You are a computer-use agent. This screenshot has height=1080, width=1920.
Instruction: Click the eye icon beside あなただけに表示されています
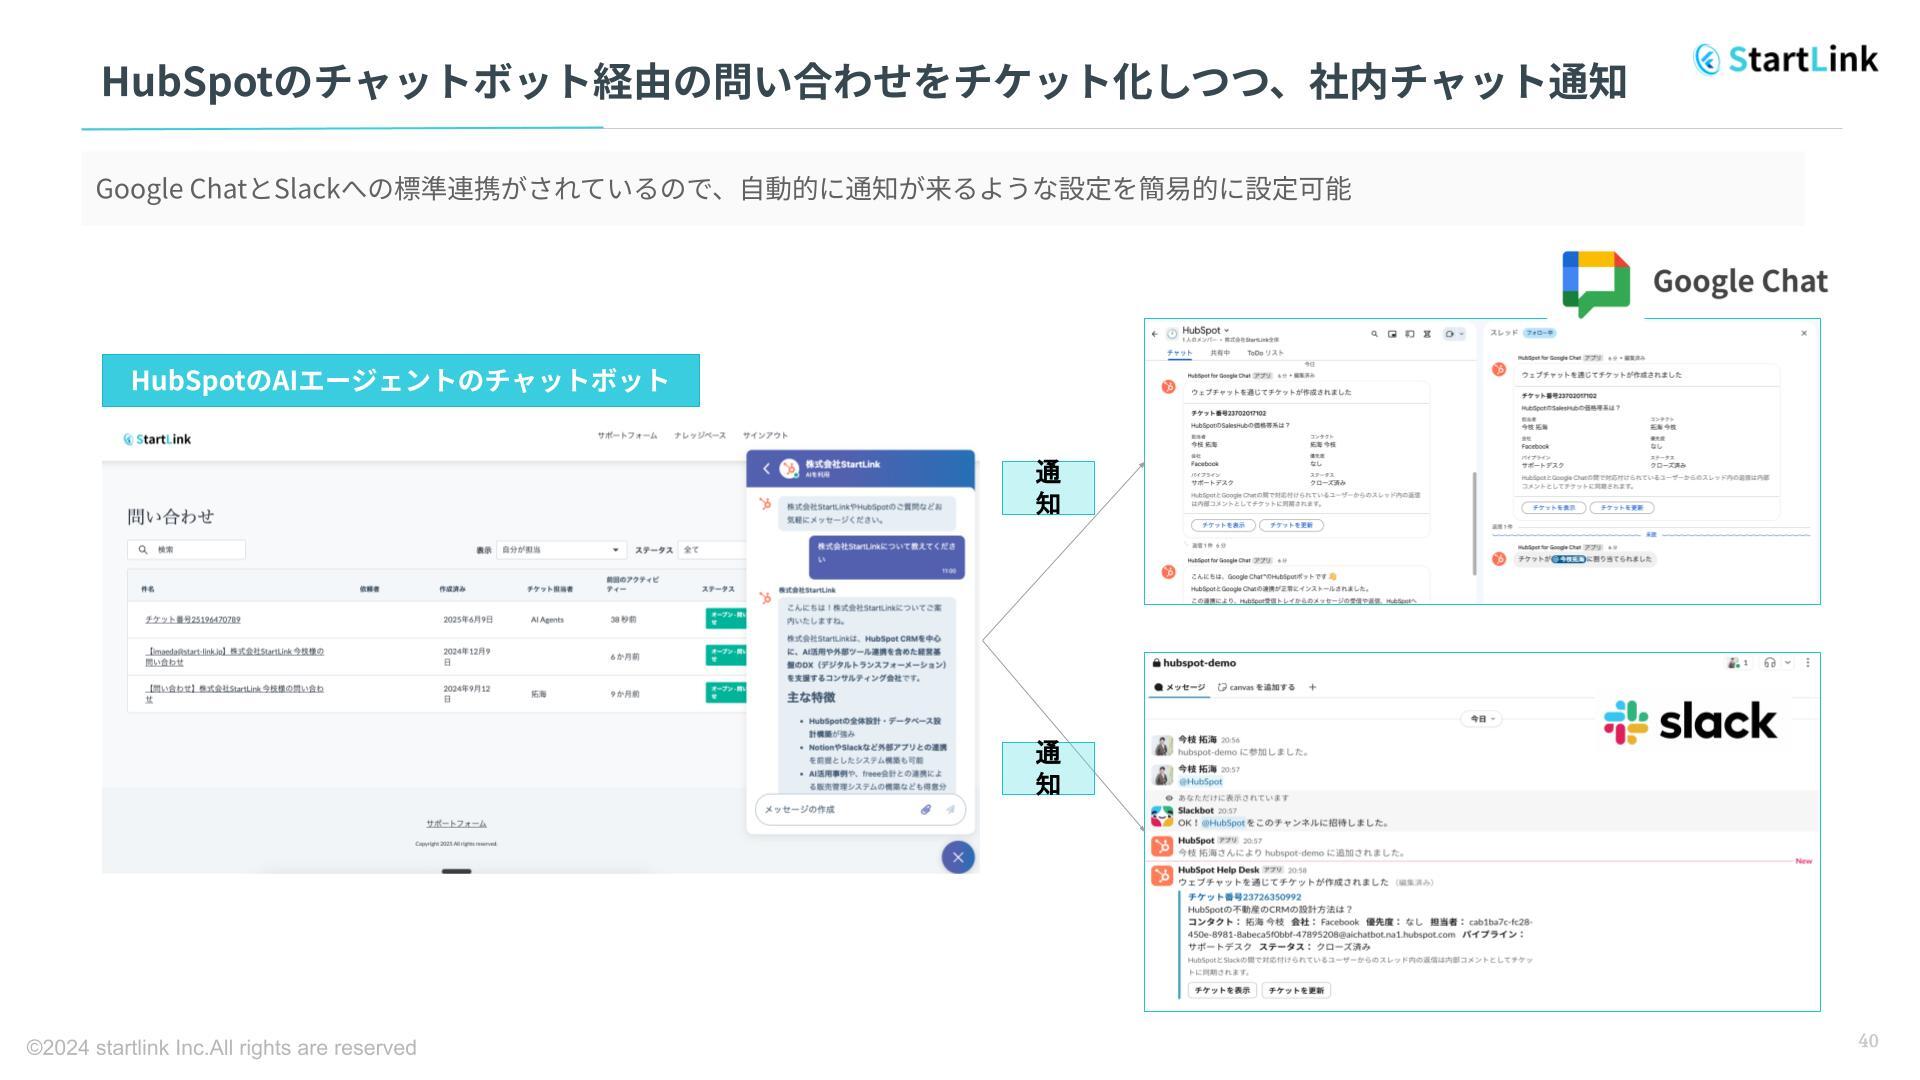[1169, 798]
